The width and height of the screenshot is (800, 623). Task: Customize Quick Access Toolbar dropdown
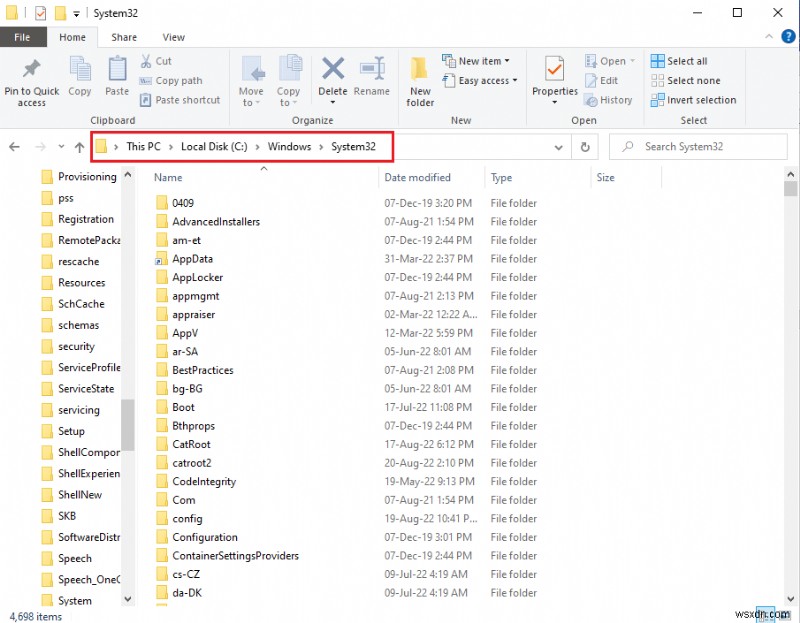click(77, 14)
